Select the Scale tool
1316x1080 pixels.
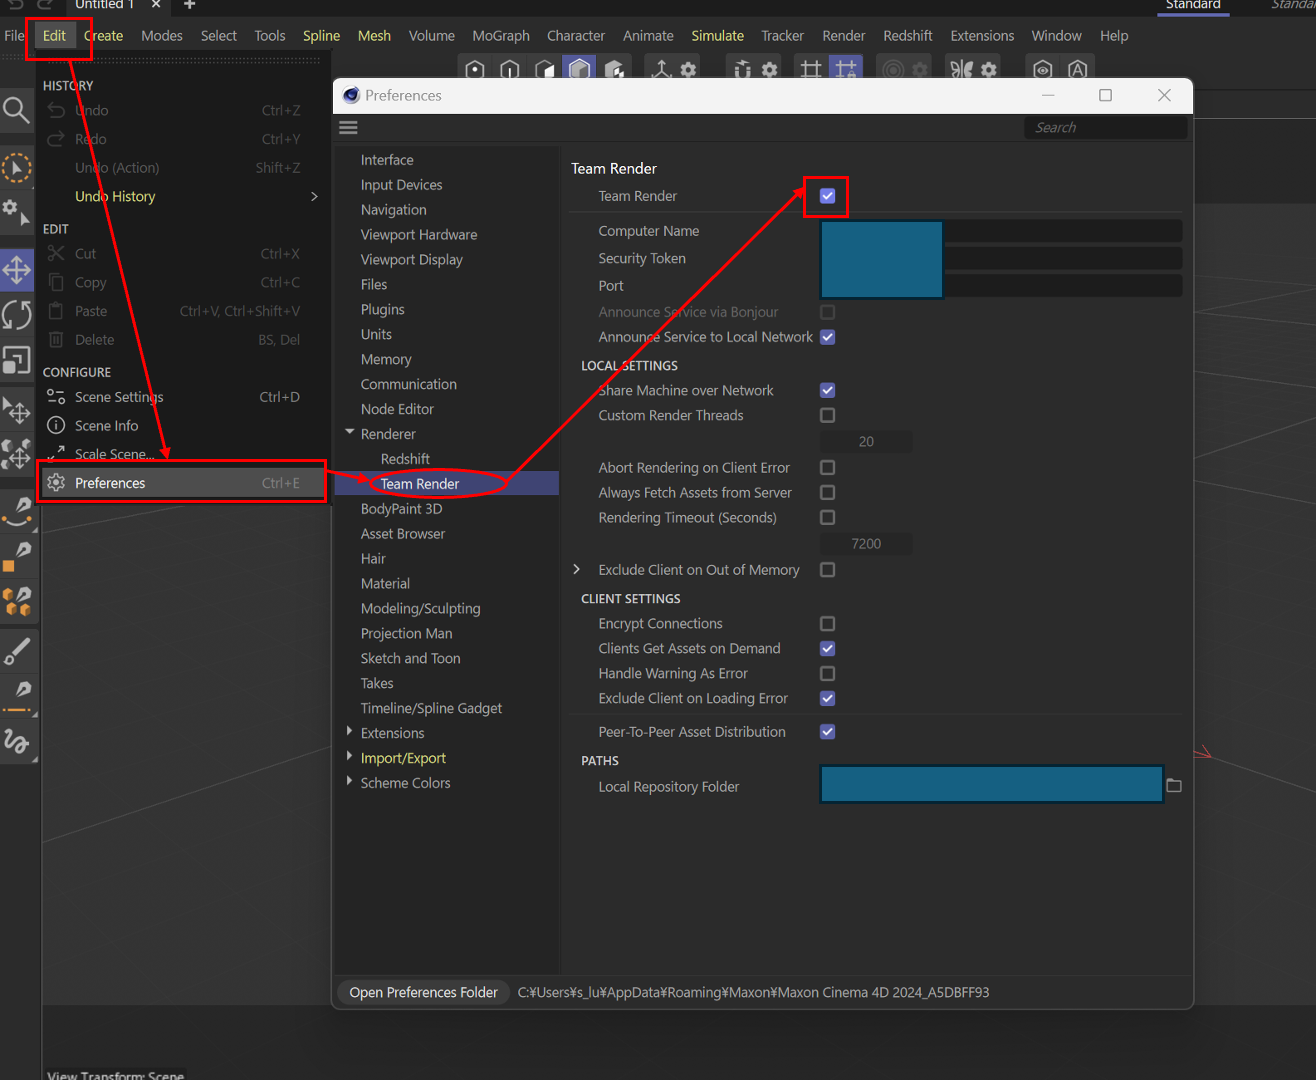coord(17,360)
